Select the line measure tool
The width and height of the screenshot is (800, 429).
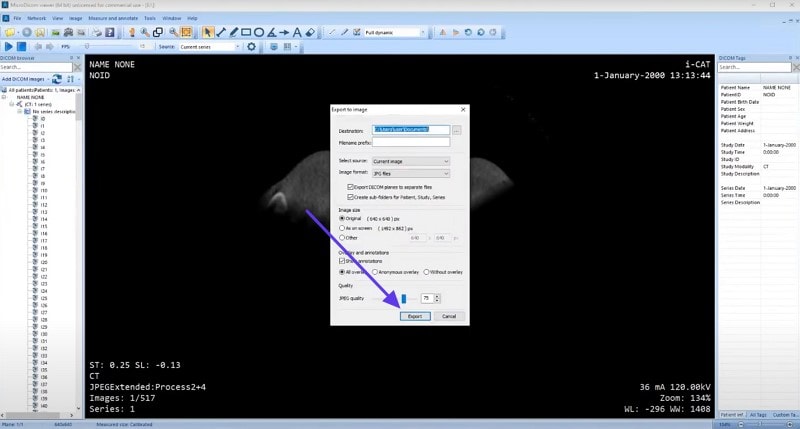point(221,33)
